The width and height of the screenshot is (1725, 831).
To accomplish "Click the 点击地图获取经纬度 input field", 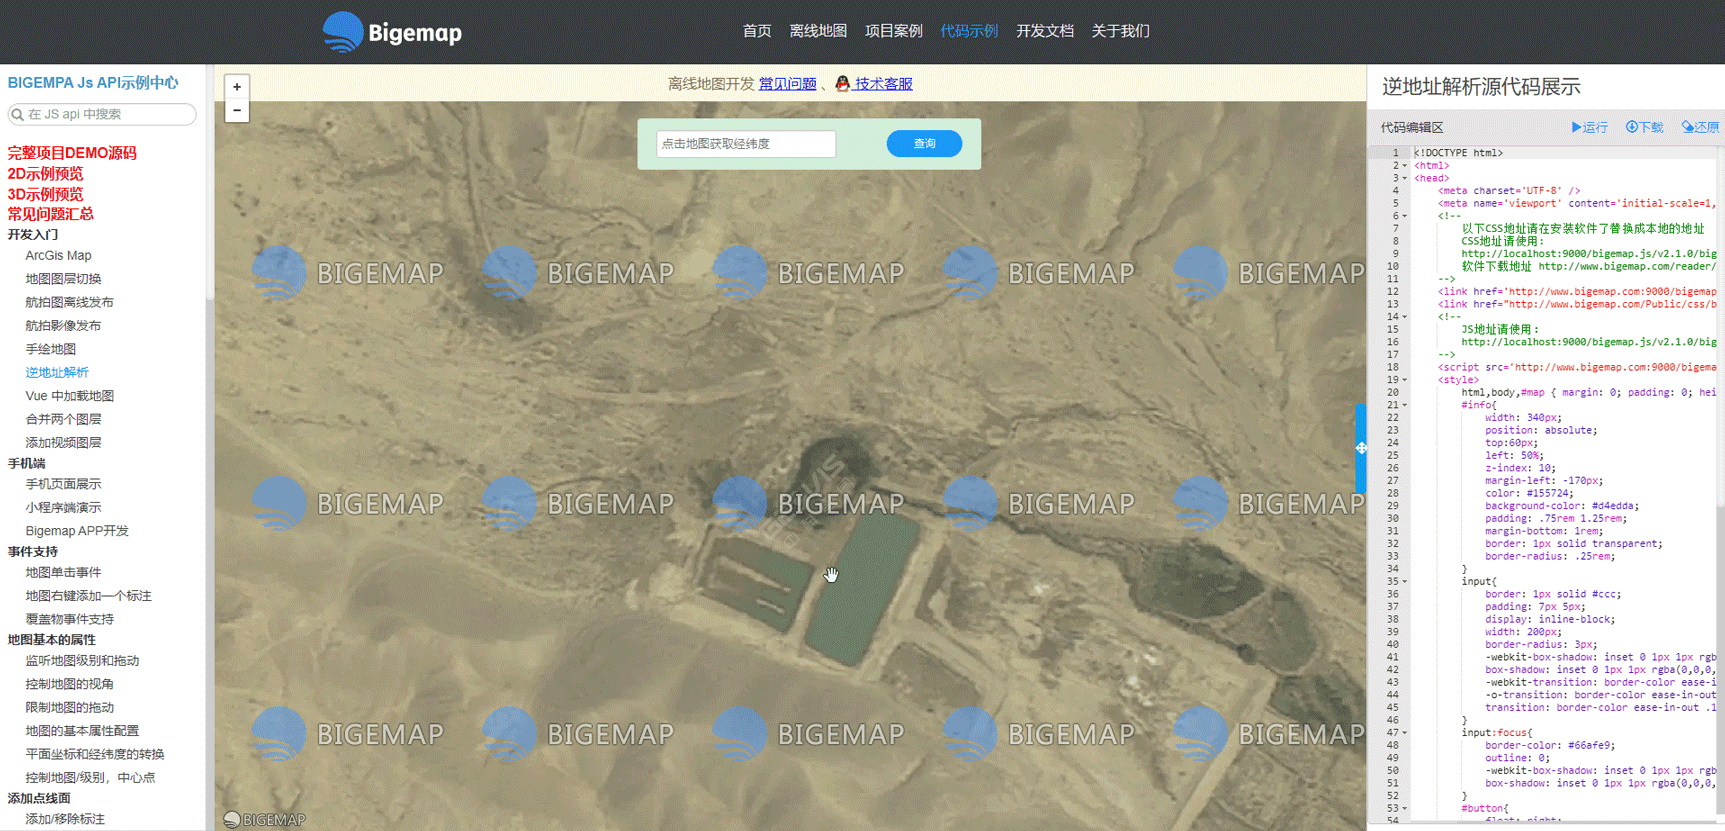I will tap(746, 144).
